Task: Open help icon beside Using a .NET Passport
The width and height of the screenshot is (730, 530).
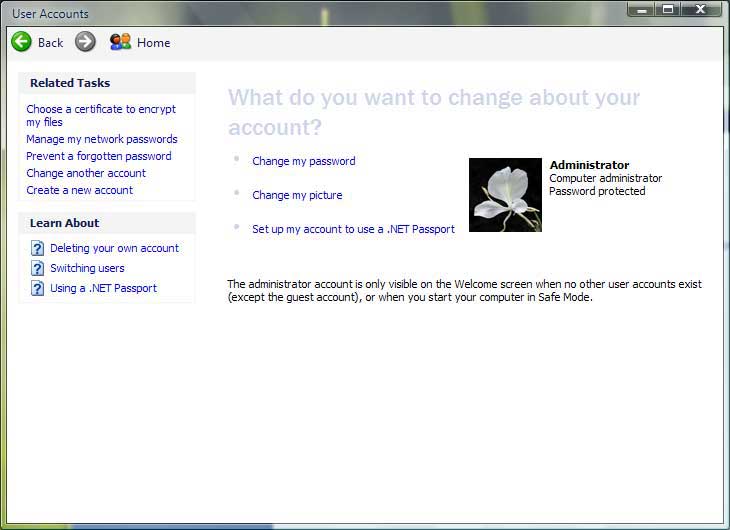Action: [38, 288]
